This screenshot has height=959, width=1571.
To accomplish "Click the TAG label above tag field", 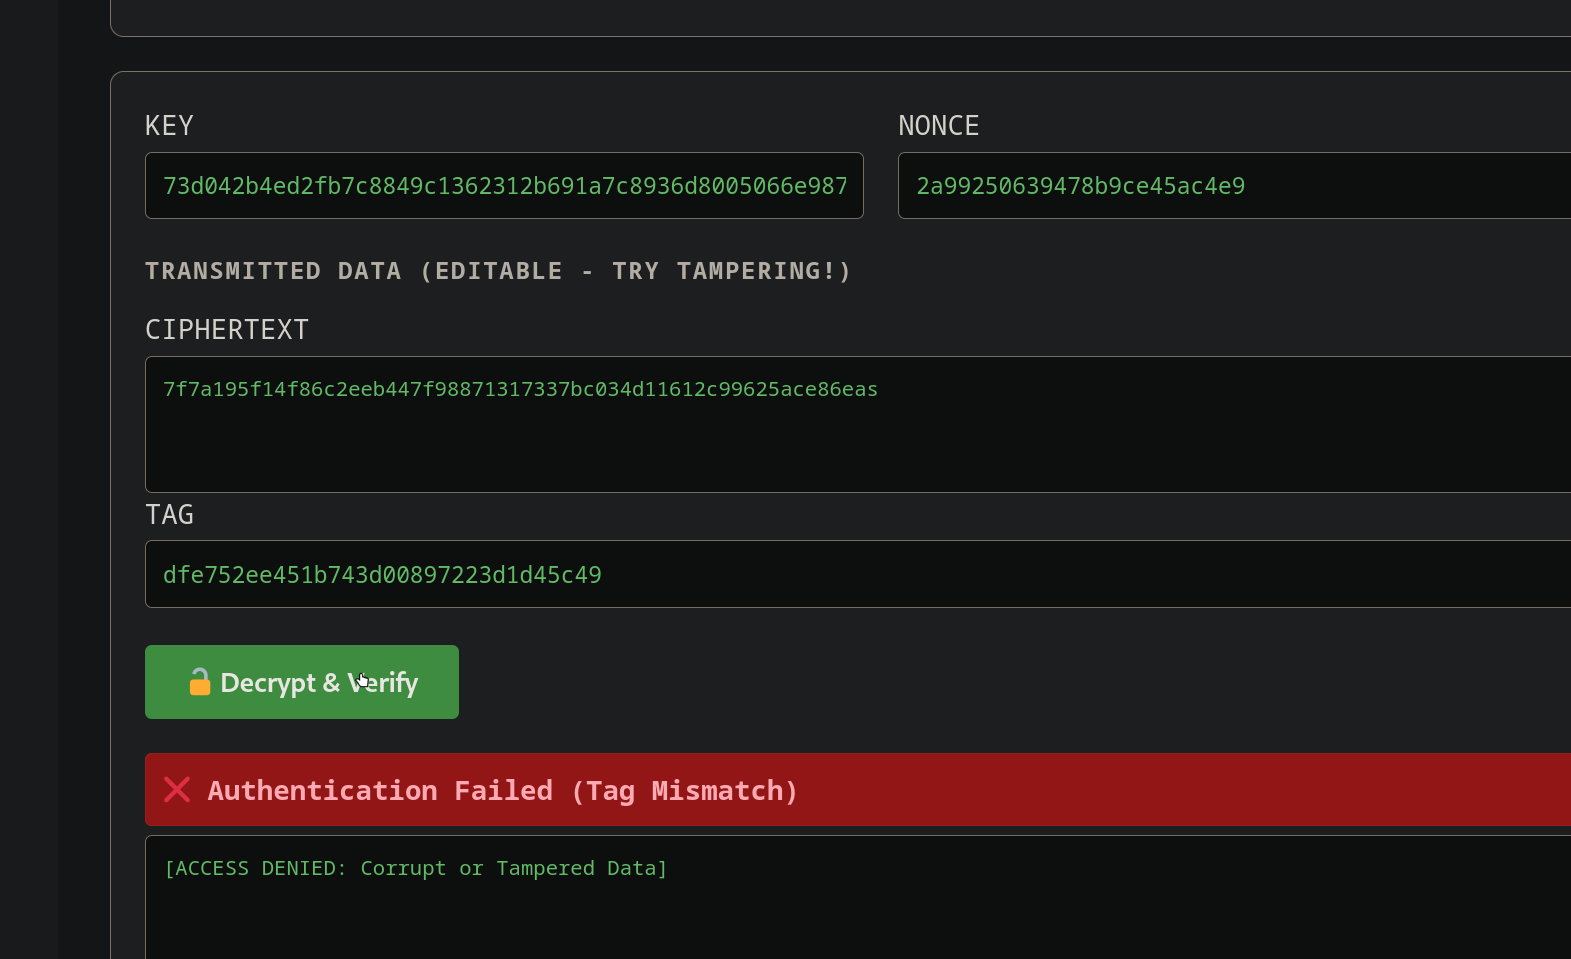I will pyautogui.click(x=169, y=515).
